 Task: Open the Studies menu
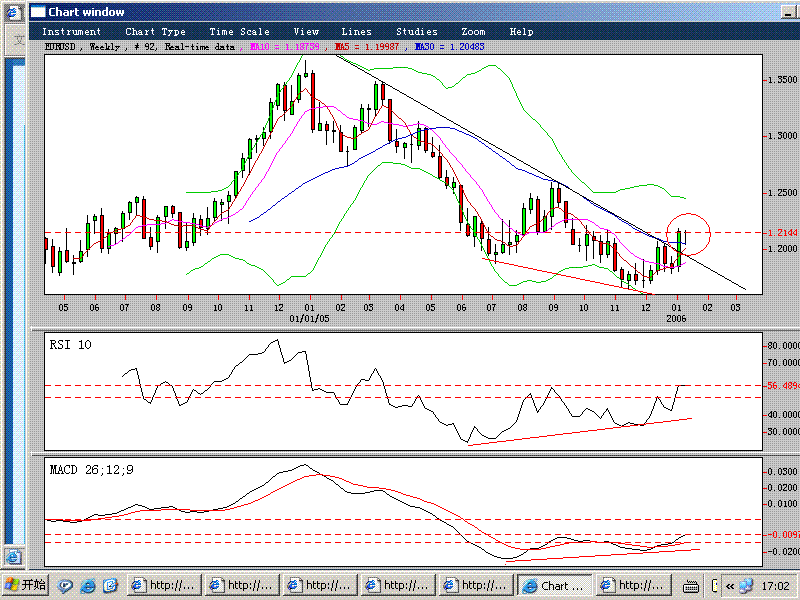(416, 32)
